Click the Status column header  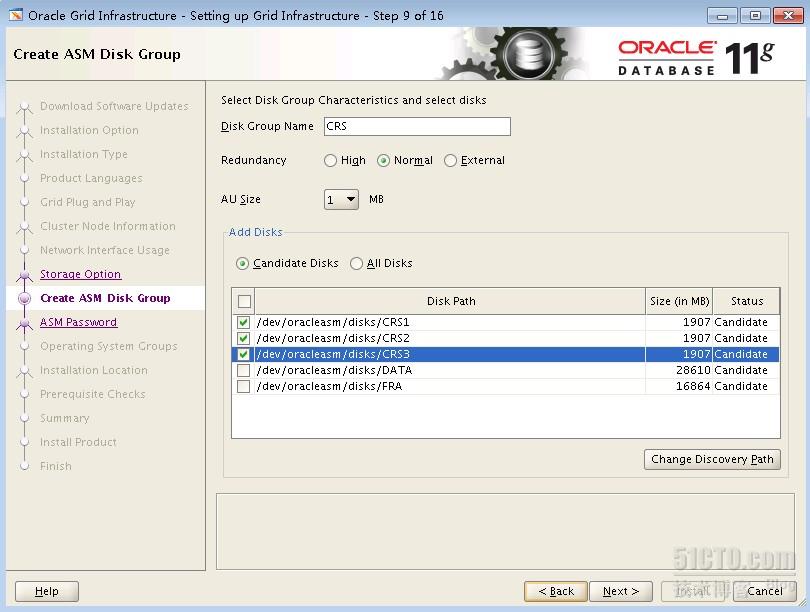[x=746, y=301]
